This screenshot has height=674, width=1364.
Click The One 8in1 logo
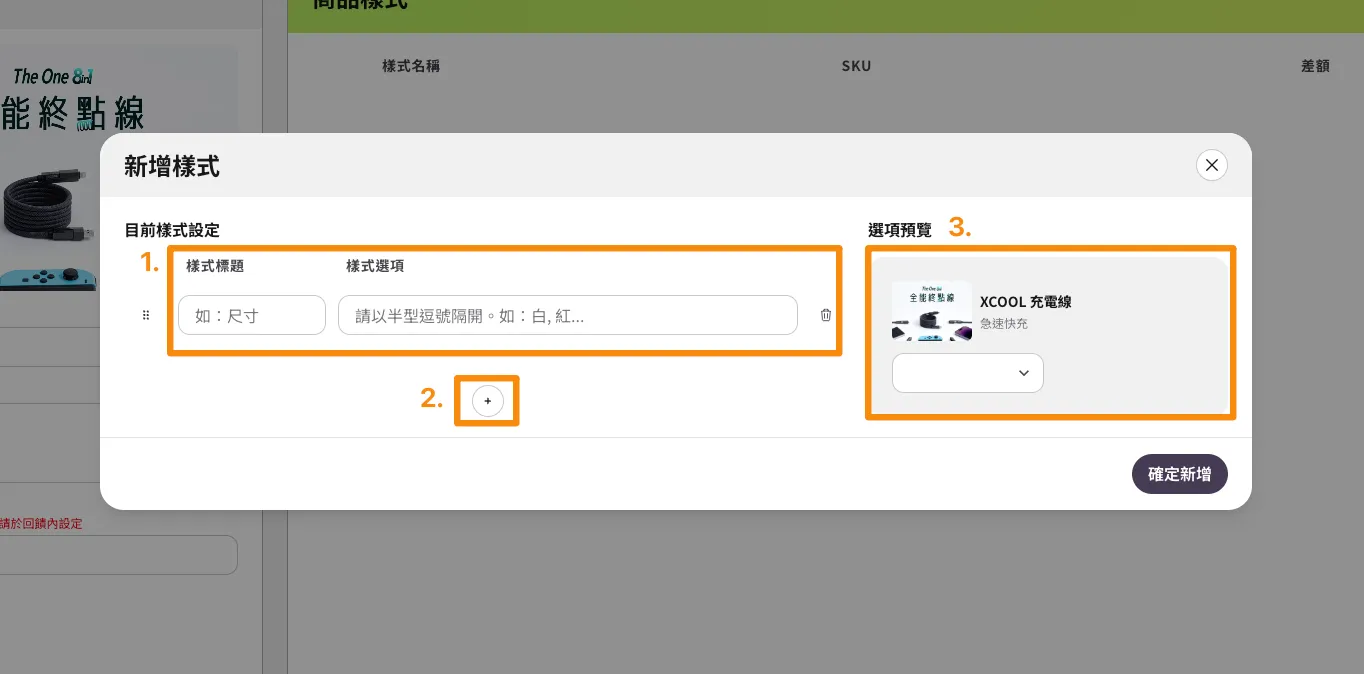click(53, 76)
